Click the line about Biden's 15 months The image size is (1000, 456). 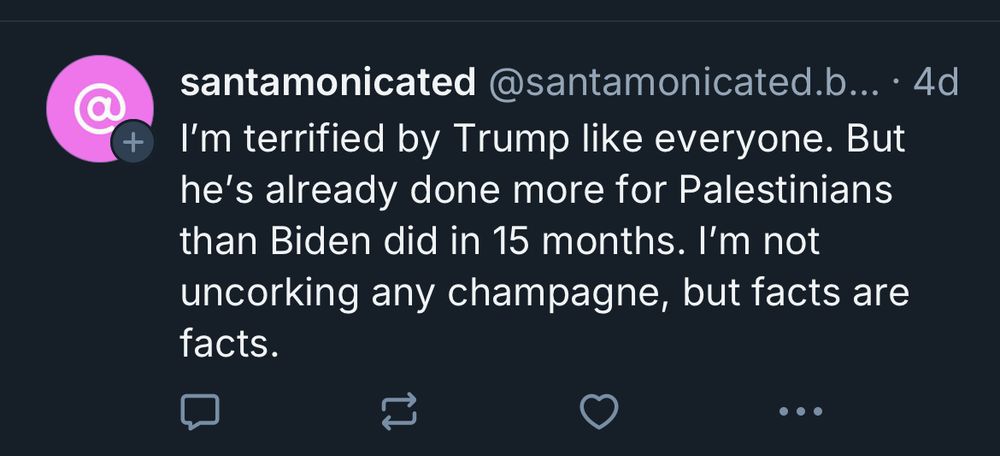500,243
